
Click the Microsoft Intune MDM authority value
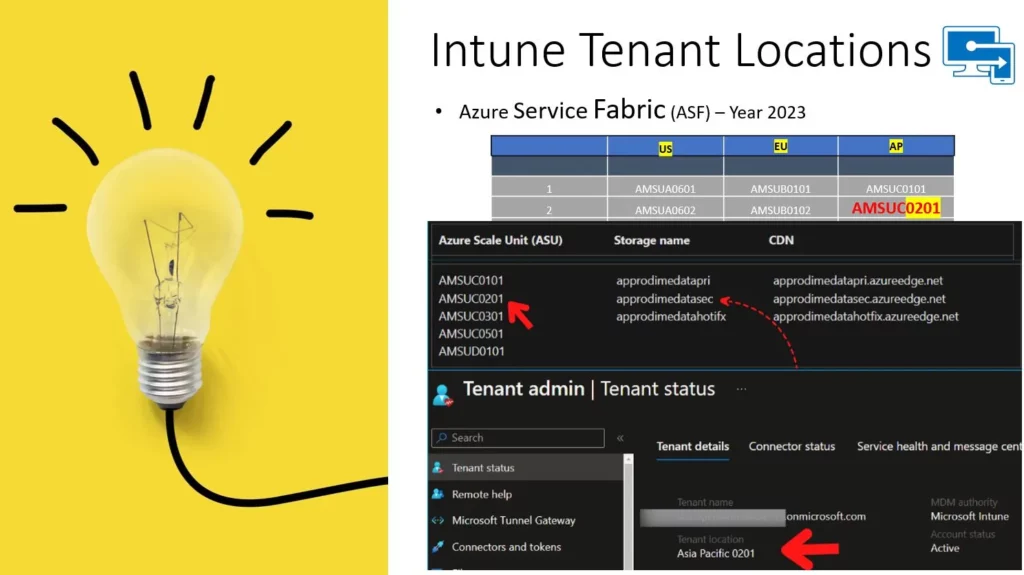click(970, 516)
